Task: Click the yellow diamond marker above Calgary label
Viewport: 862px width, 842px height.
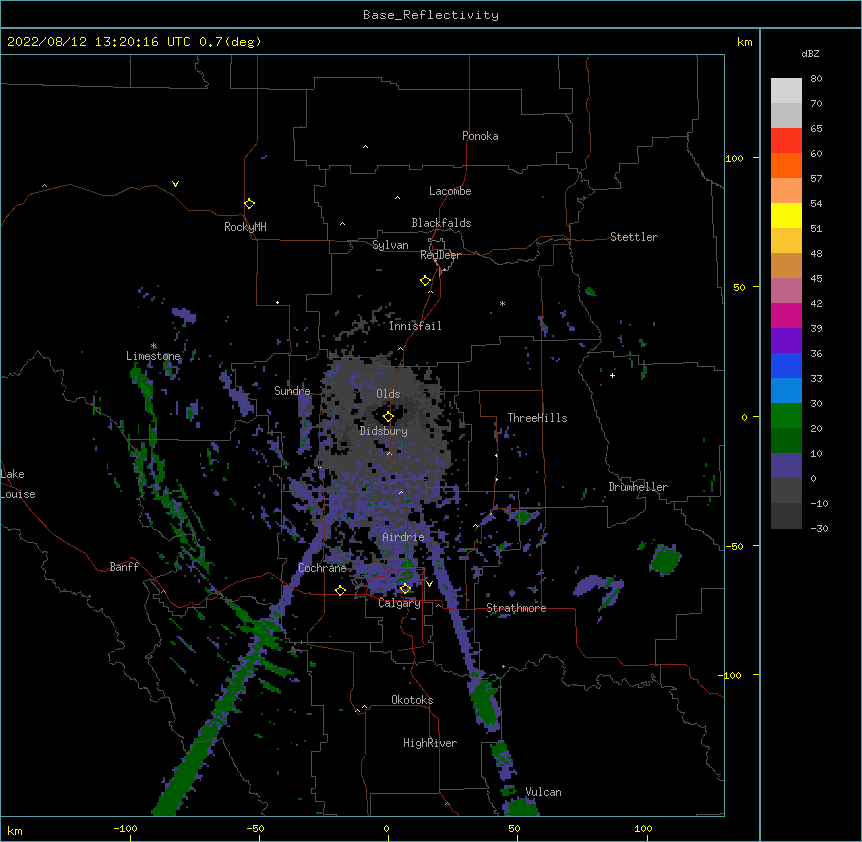Action: [x=405, y=589]
